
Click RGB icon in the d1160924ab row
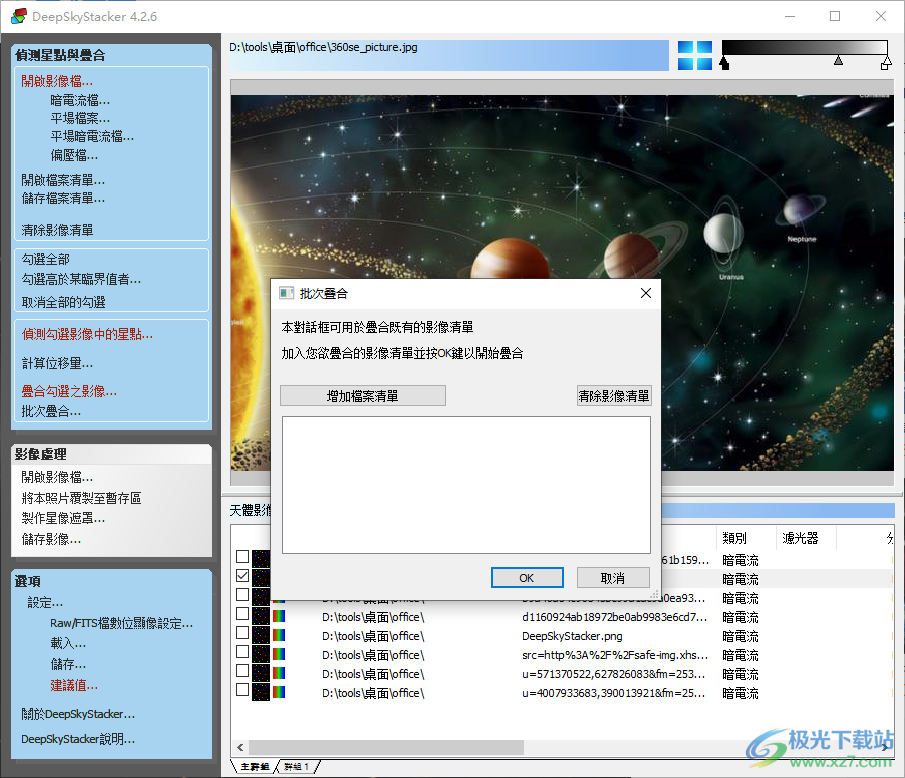pos(279,616)
